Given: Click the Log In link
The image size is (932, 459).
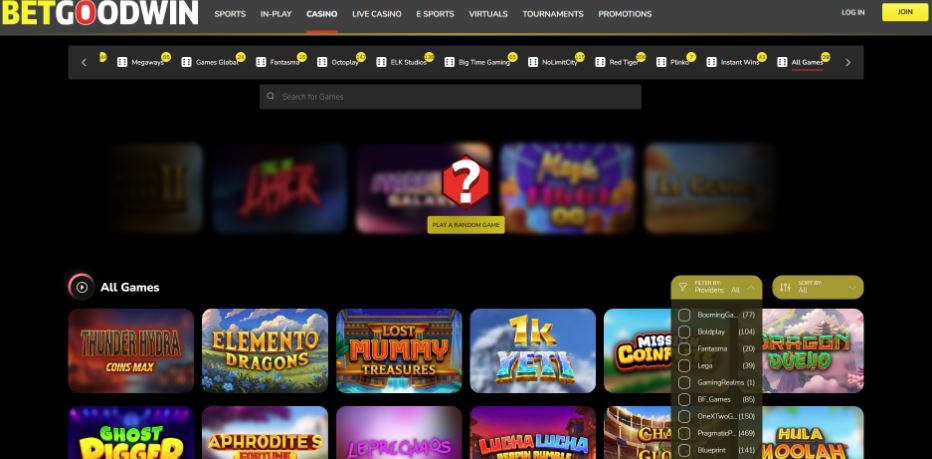Looking at the screenshot, I should [x=853, y=12].
